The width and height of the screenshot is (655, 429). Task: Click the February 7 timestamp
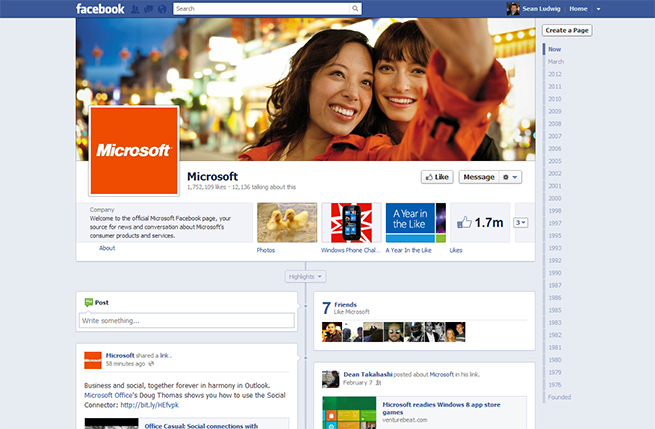[x=358, y=383]
